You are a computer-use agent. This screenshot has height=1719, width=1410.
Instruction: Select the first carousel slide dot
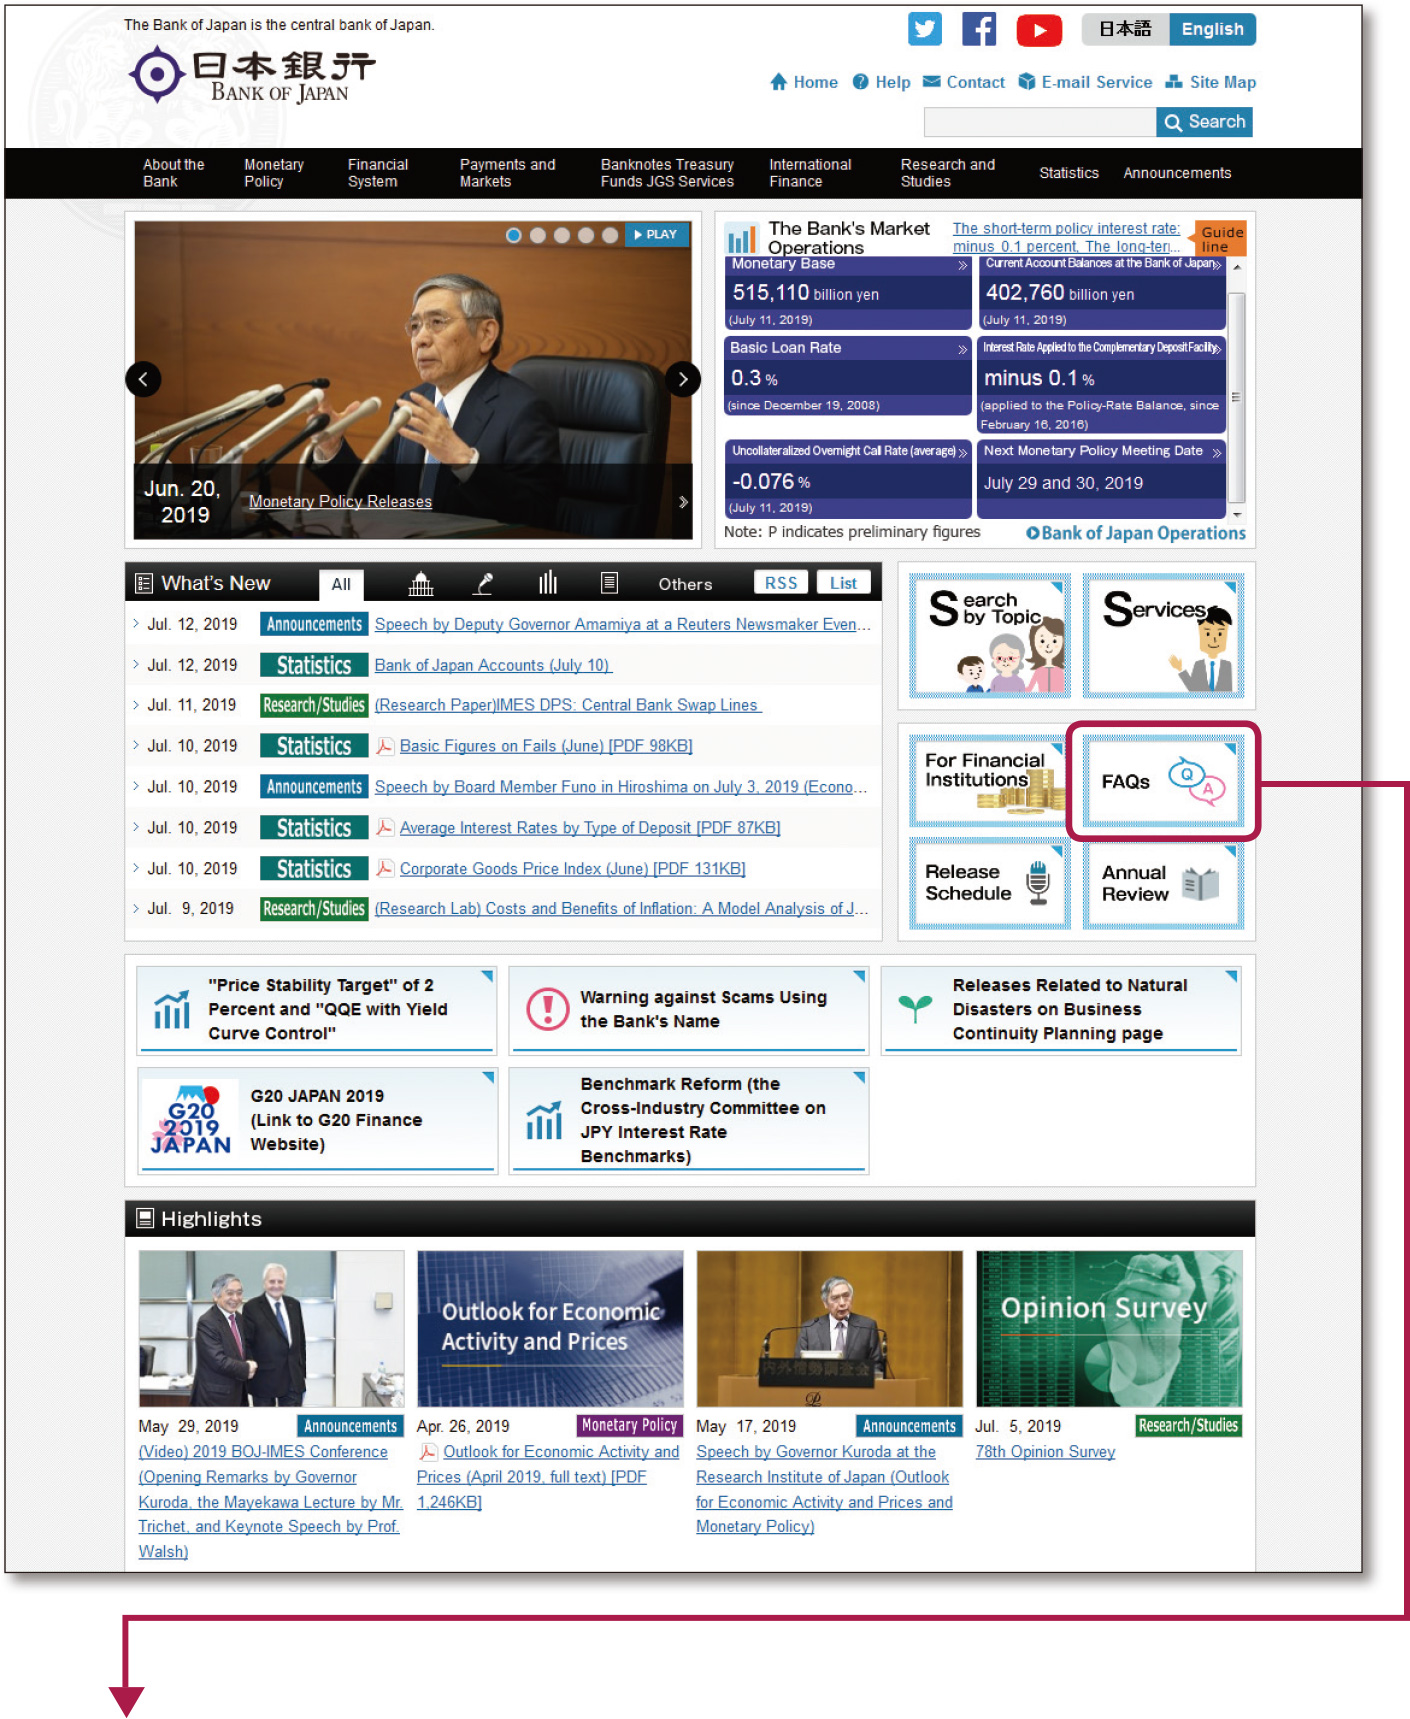[x=514, y=235]
